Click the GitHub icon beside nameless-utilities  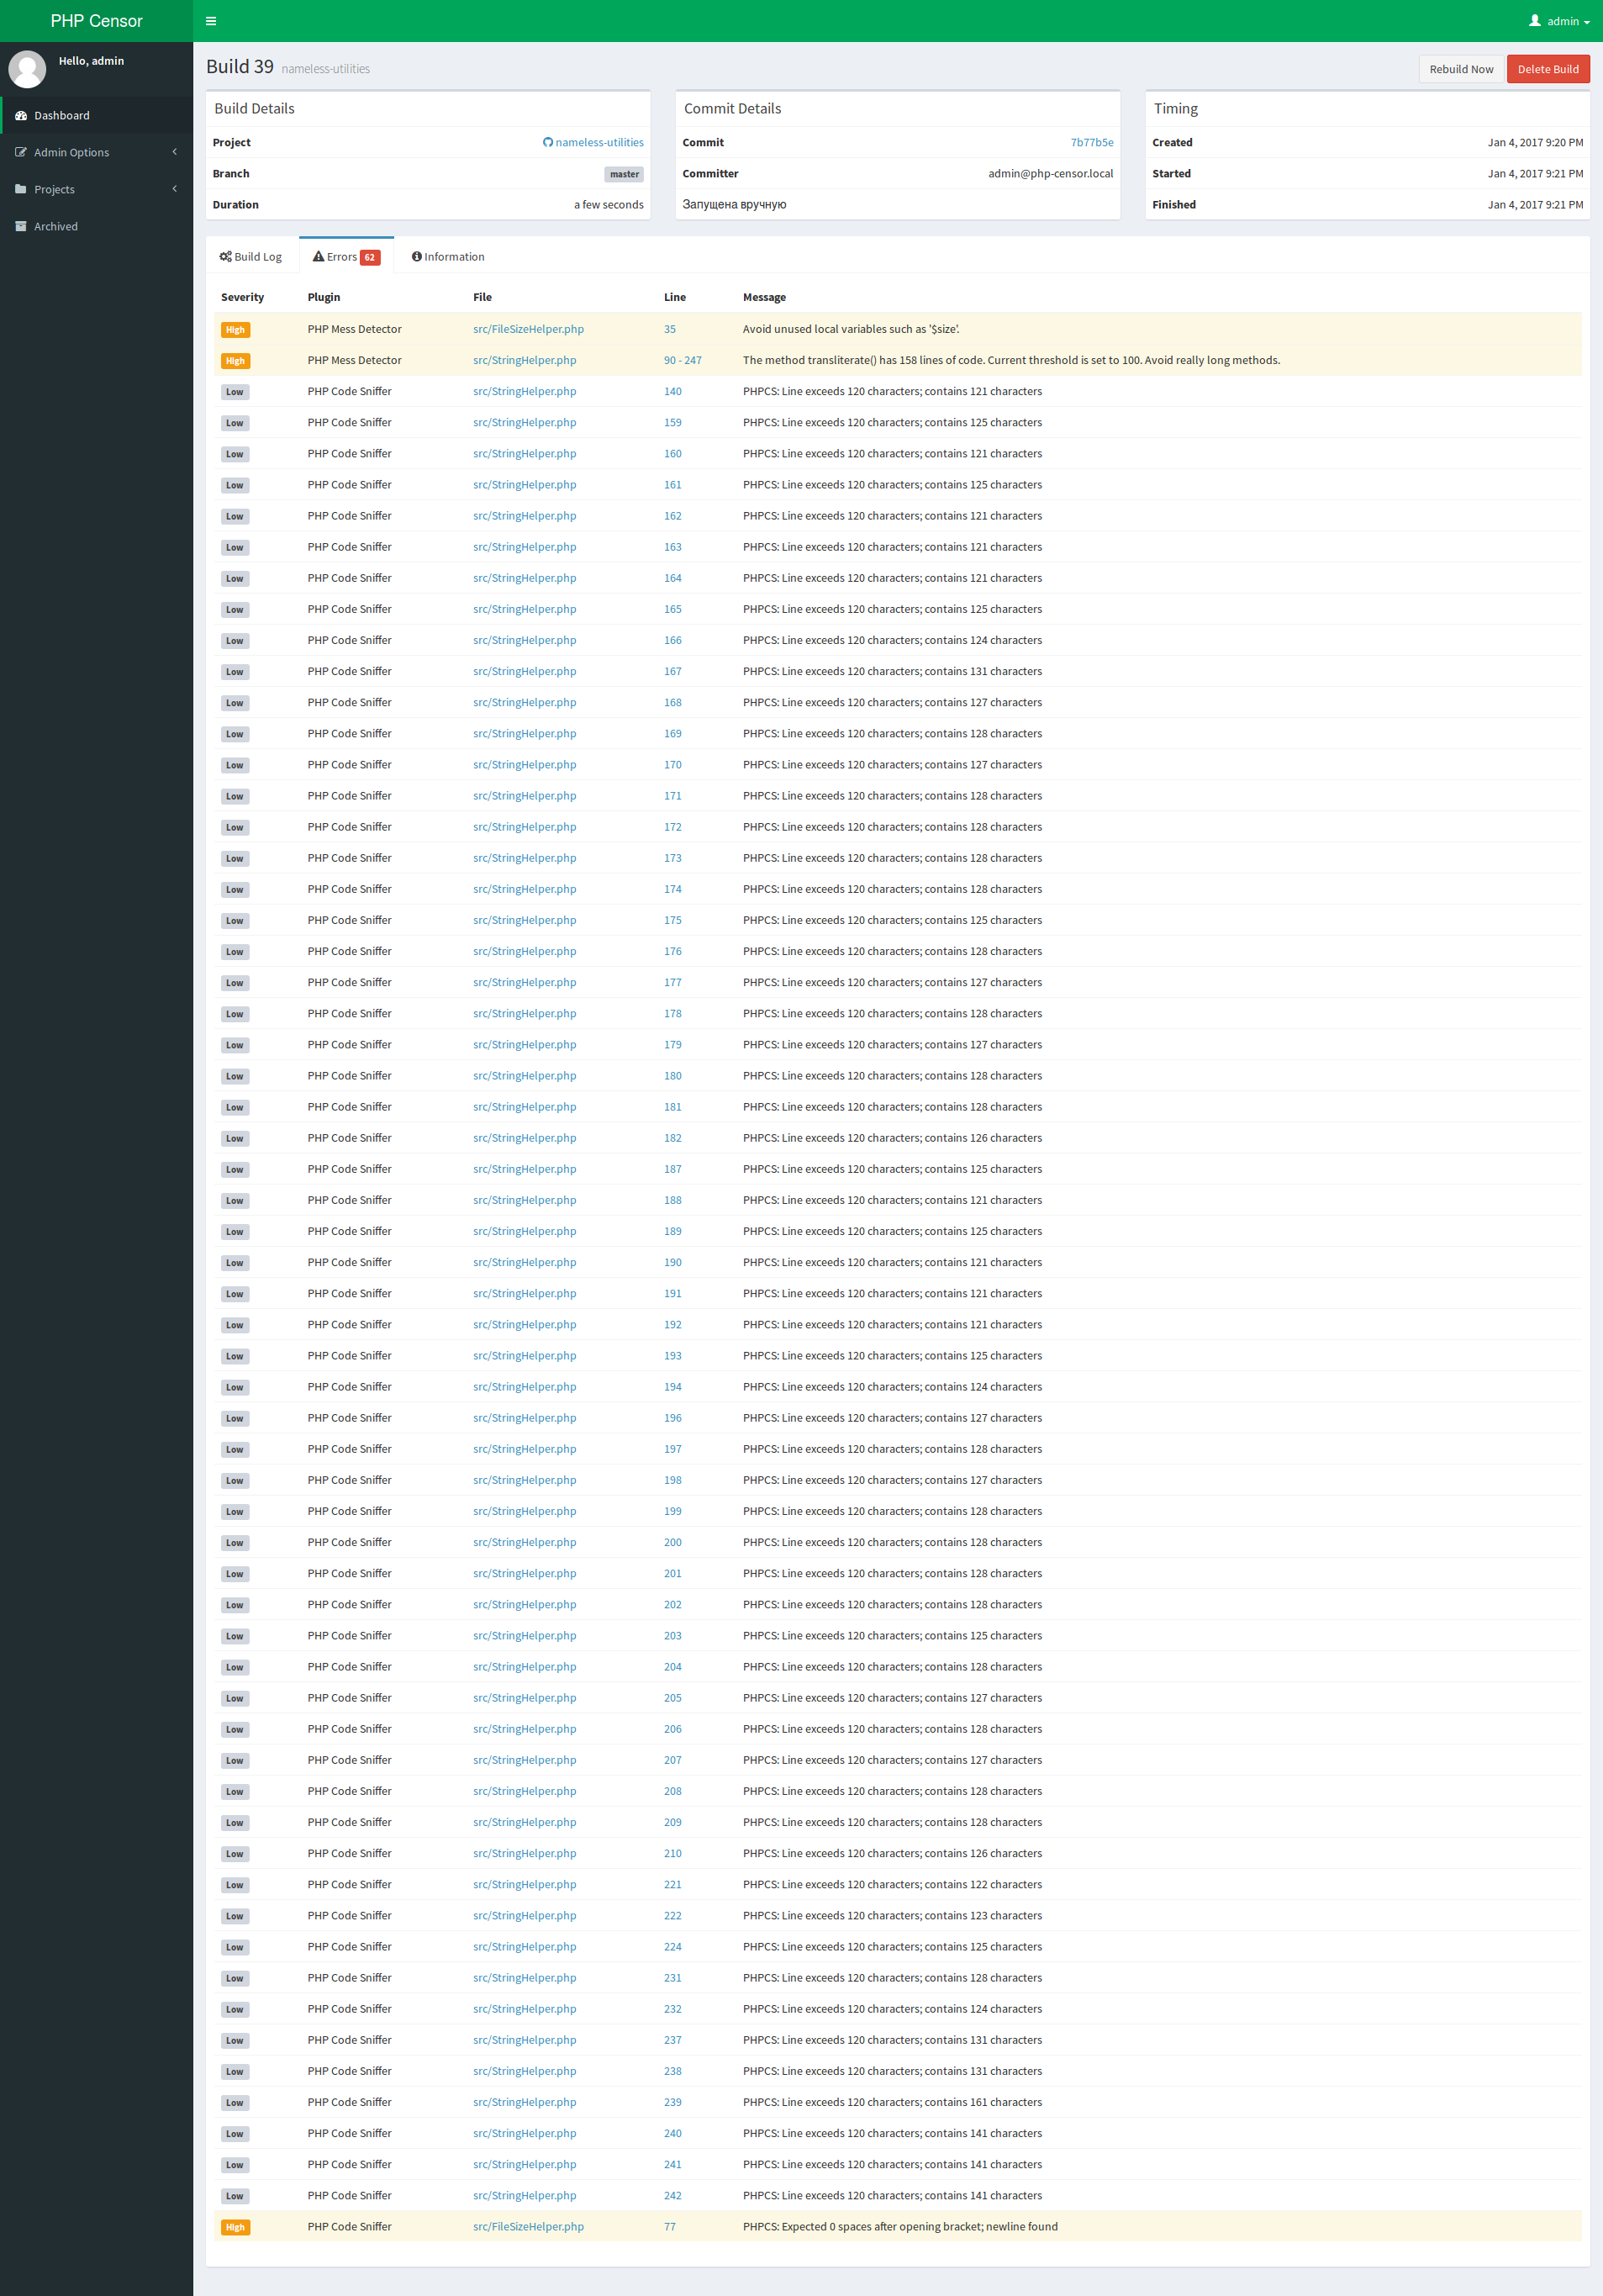click(x=547, y=142)
